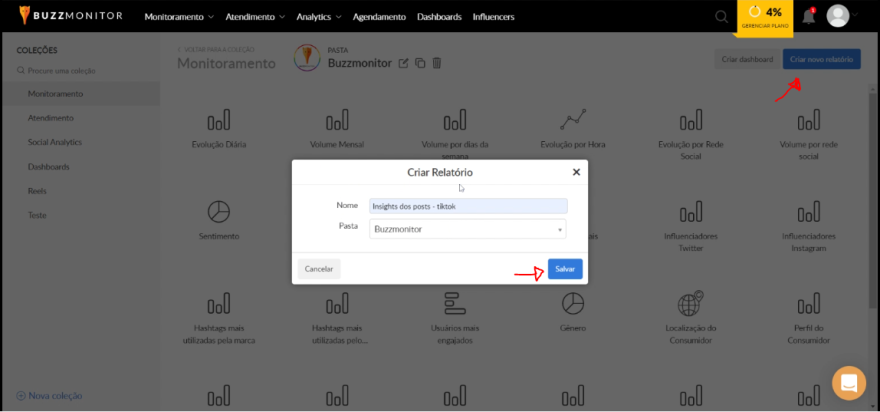The height and width of the screenshot is (412, 880).
Task: Expand the Pasta dropdown showing Buzzmonitor
Action: pyautogui.click(x=467, y=229)
